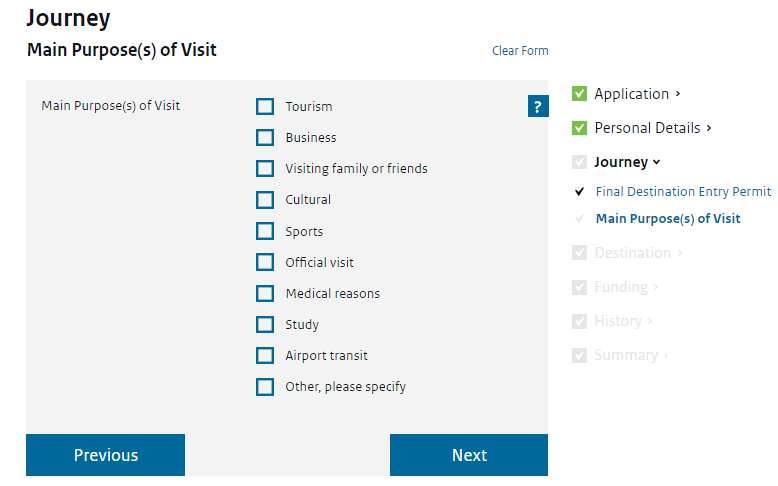The width and height of the screenshot is (778, 486).
Task: Enable the Study checkbox
Action: [265, 325]
